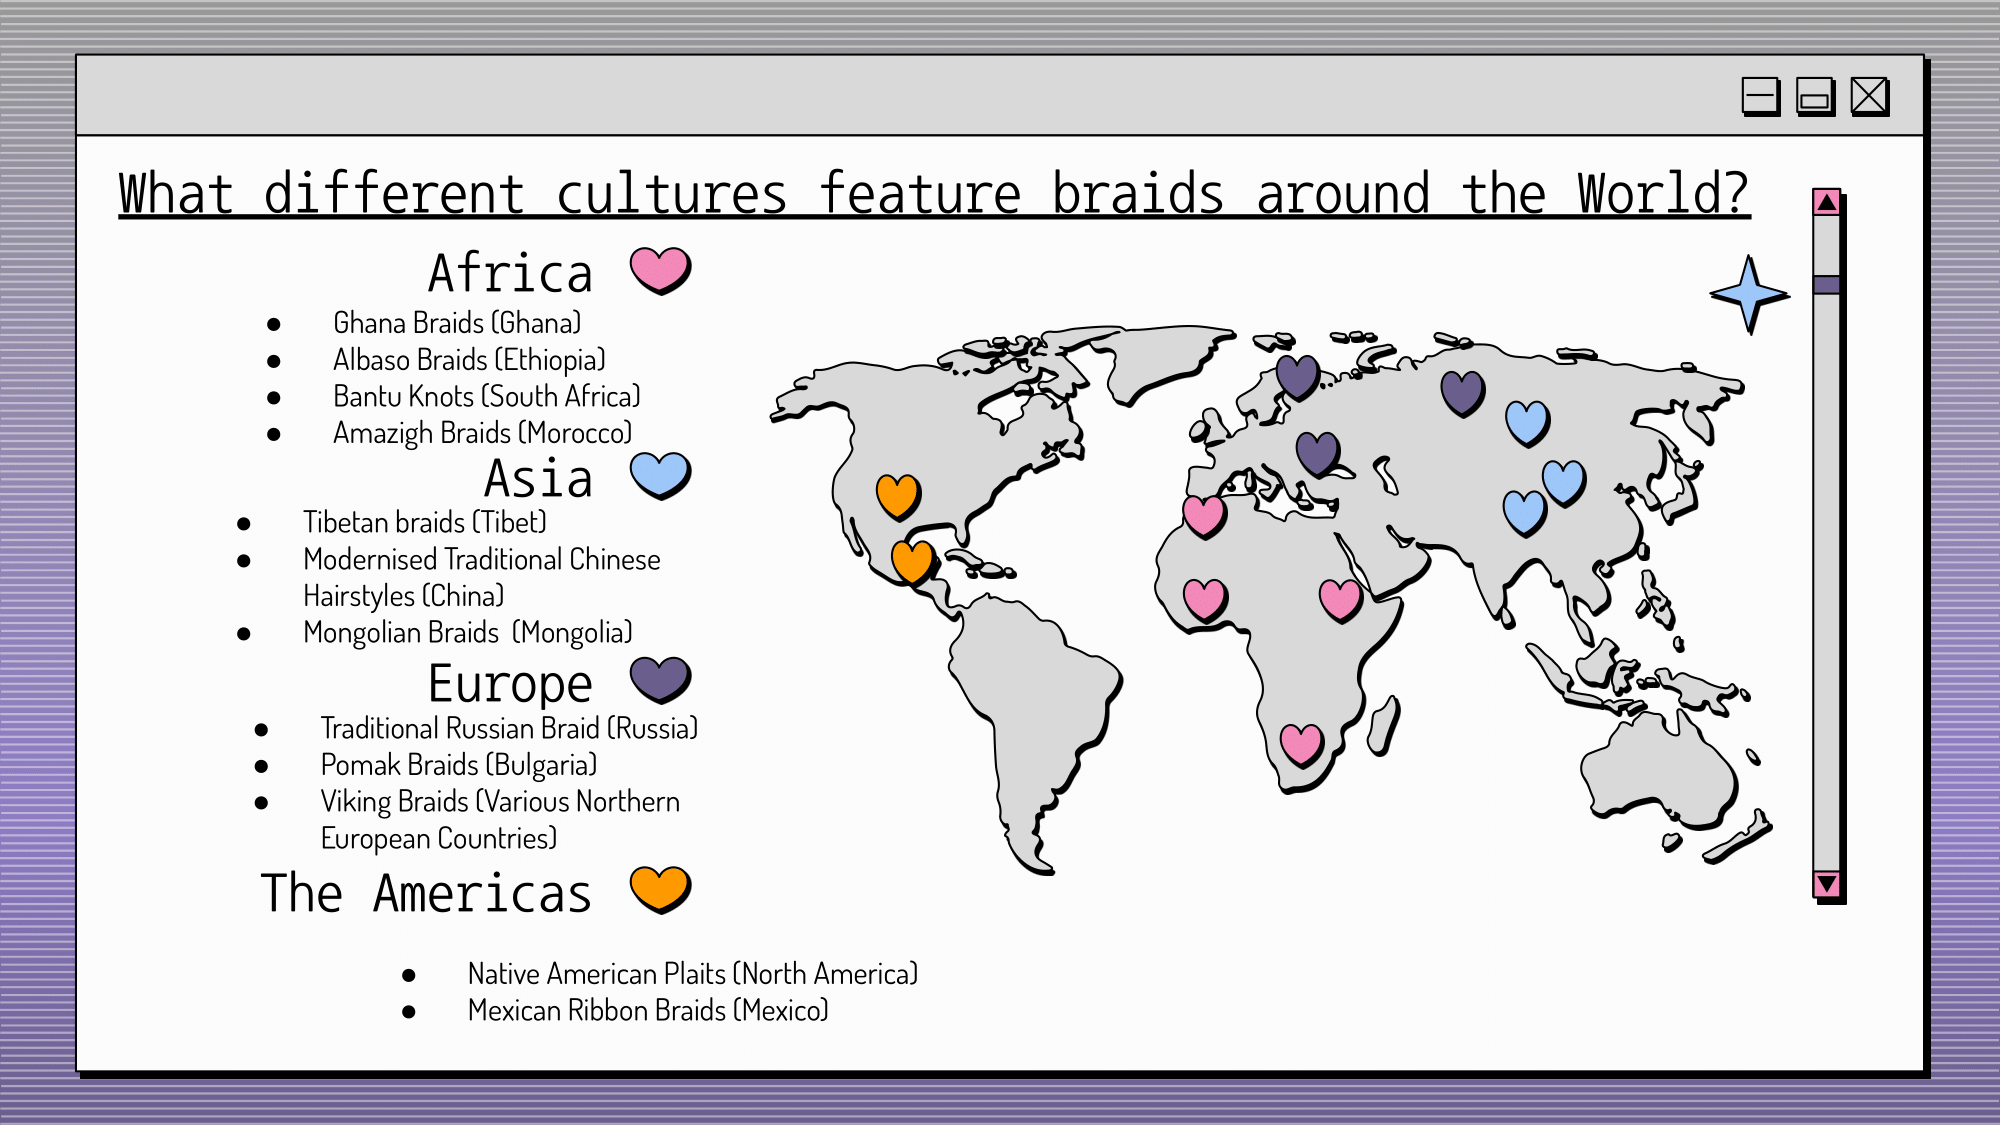Click the purple heart beside Europe heading

click(660, 679)
